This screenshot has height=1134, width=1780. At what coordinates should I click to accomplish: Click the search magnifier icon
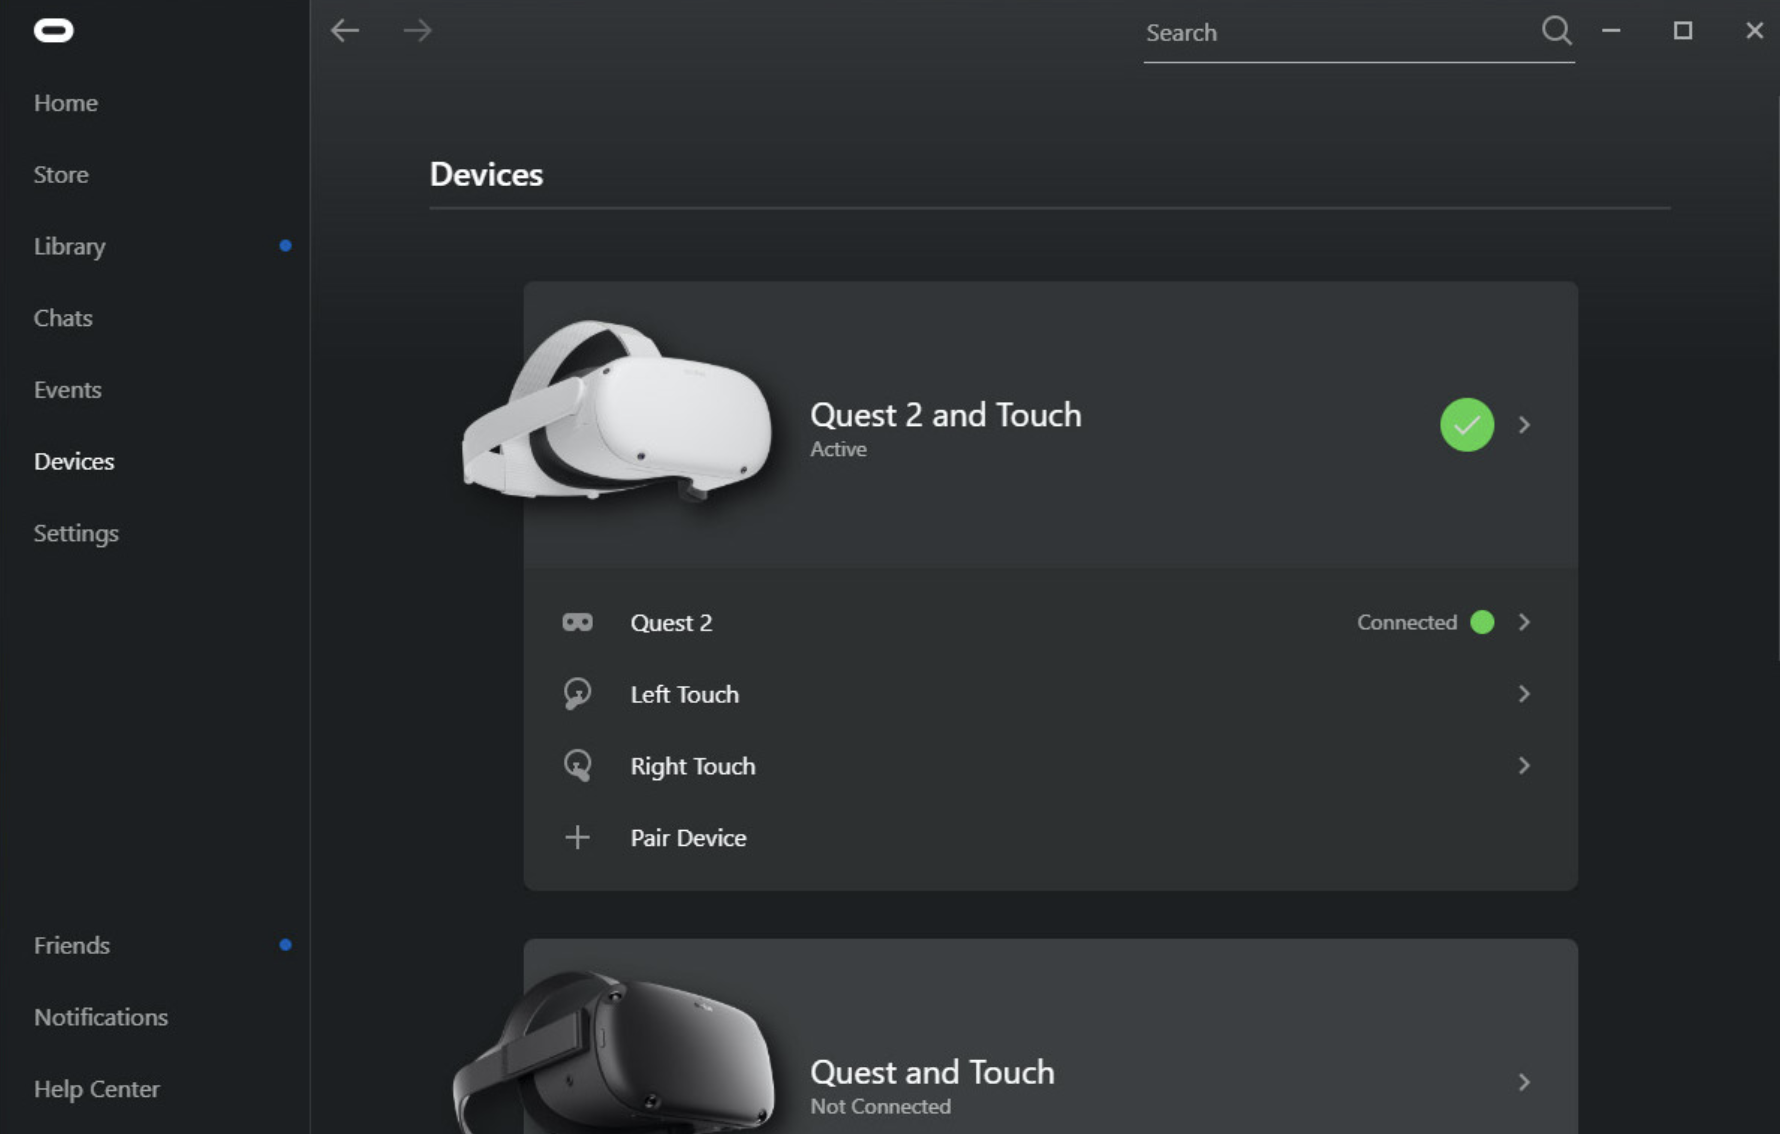(1555, 31)
